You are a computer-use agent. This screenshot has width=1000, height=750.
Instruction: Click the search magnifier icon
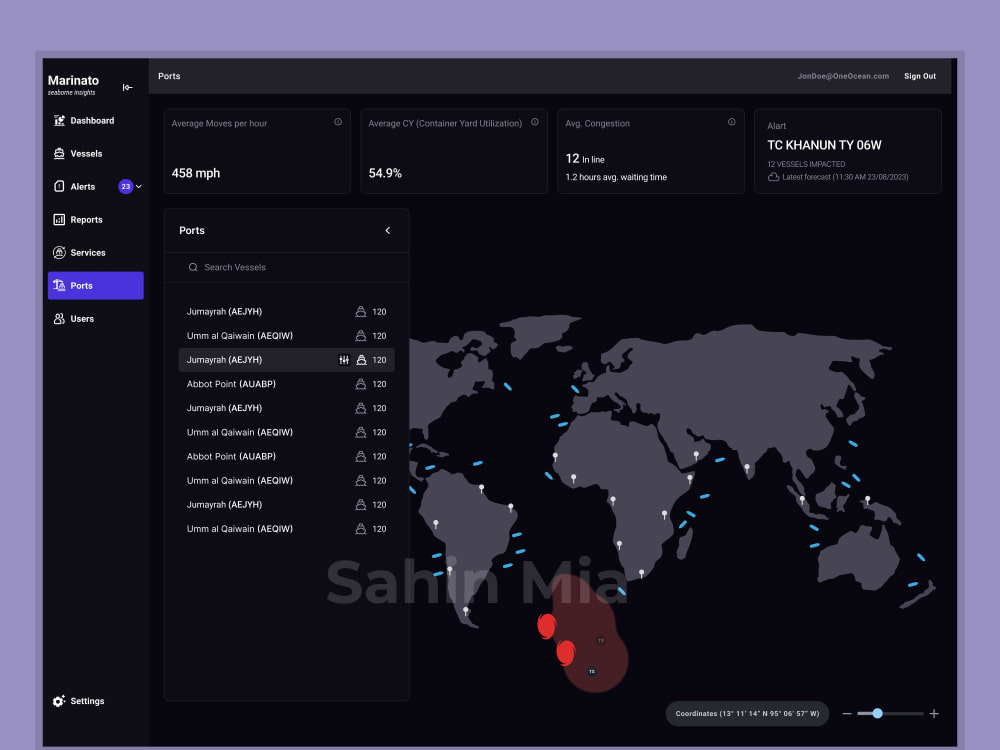point(193,267)
